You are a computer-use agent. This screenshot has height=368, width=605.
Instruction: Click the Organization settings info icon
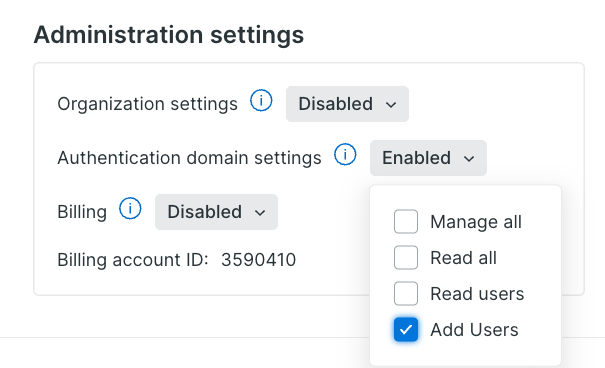(x=261, y=101)
